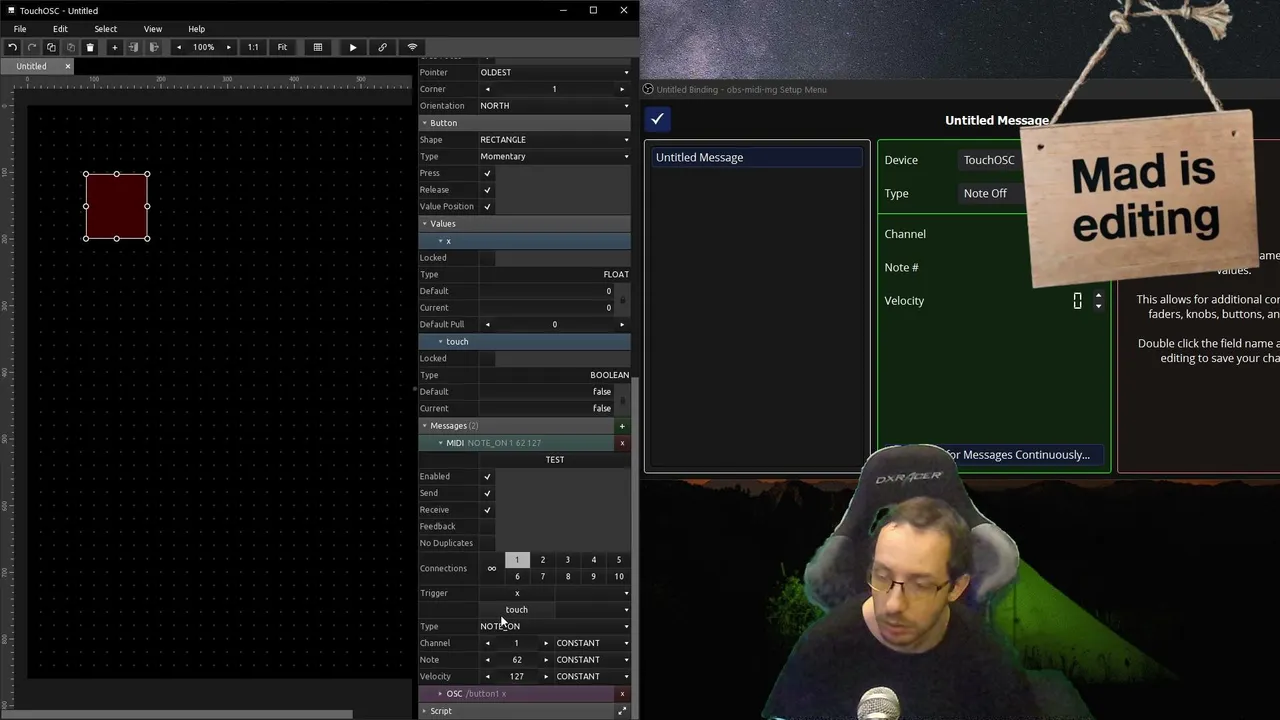Toggle the Receive checkbox

click(487, 510)
